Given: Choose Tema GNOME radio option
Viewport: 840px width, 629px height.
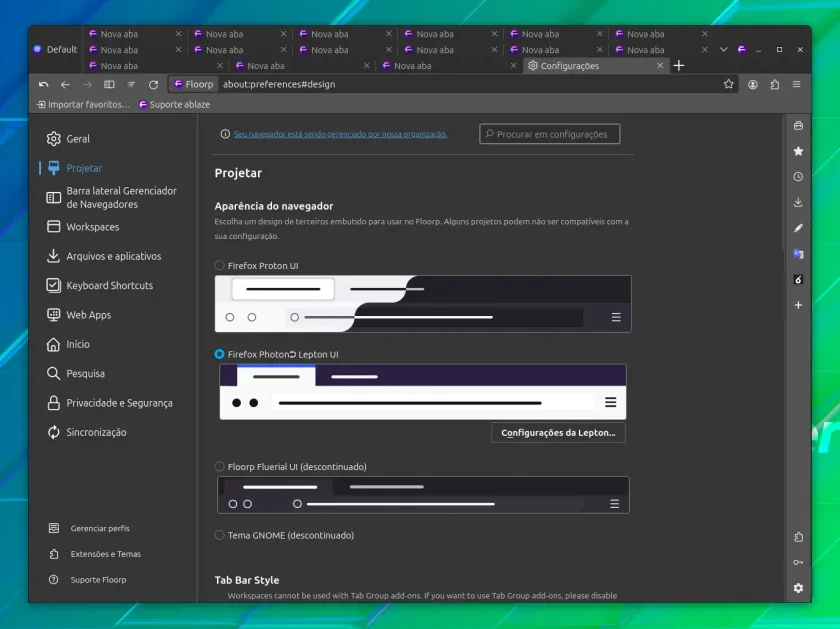Looking at the screenshot, I should [219, 535].
